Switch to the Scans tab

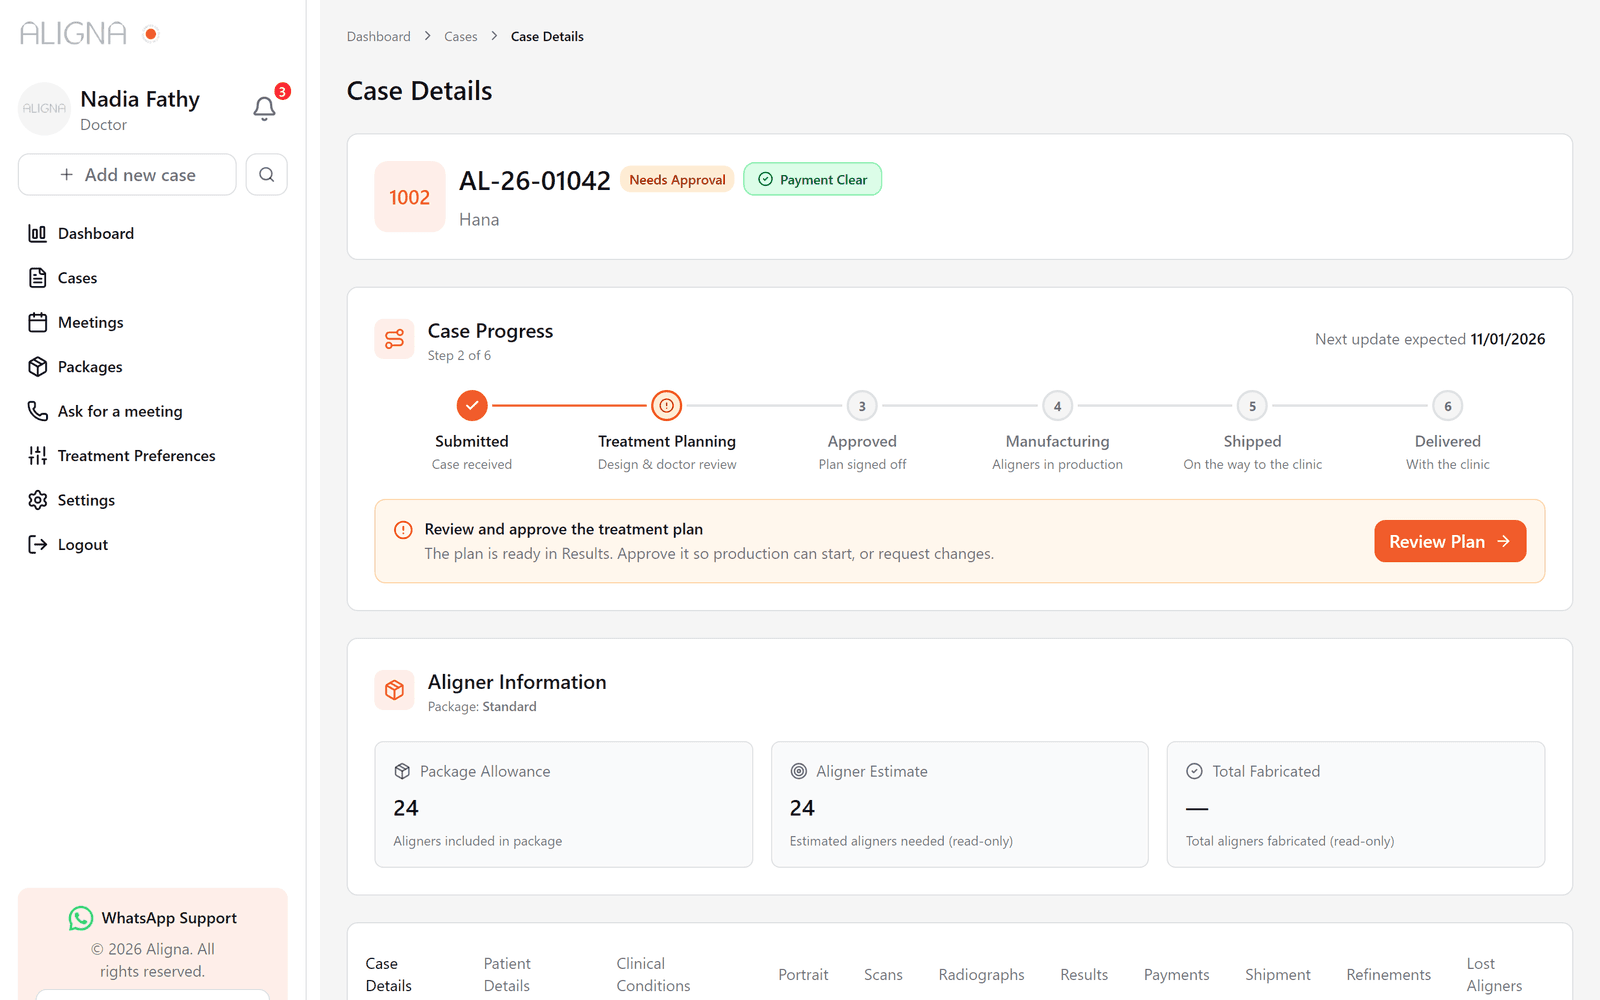tap(883, 974)
